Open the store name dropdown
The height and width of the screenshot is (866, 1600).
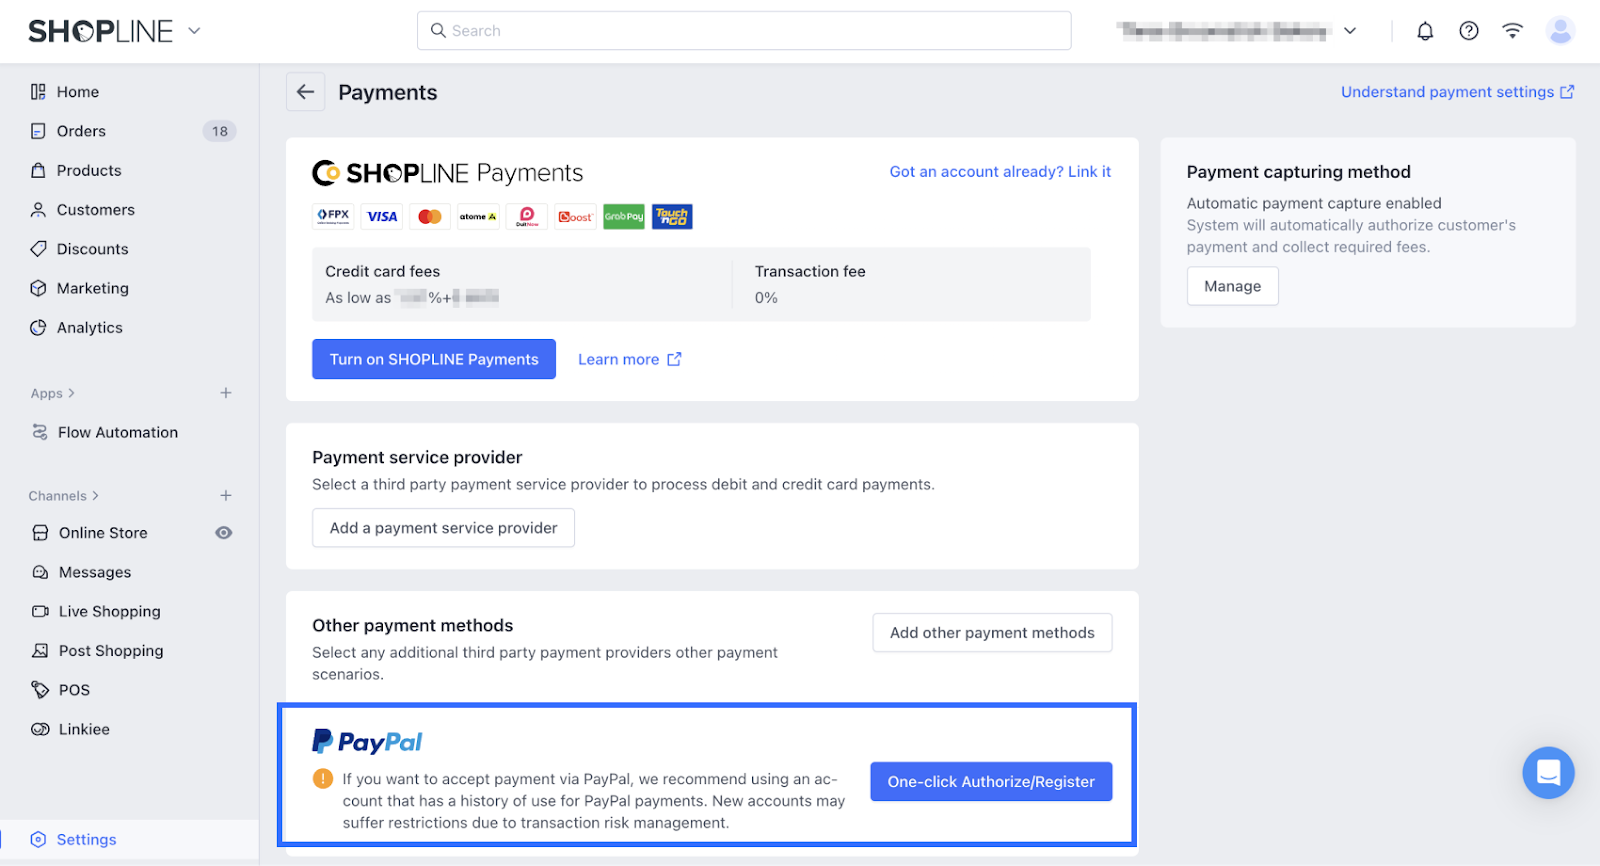coord(1350,31)
